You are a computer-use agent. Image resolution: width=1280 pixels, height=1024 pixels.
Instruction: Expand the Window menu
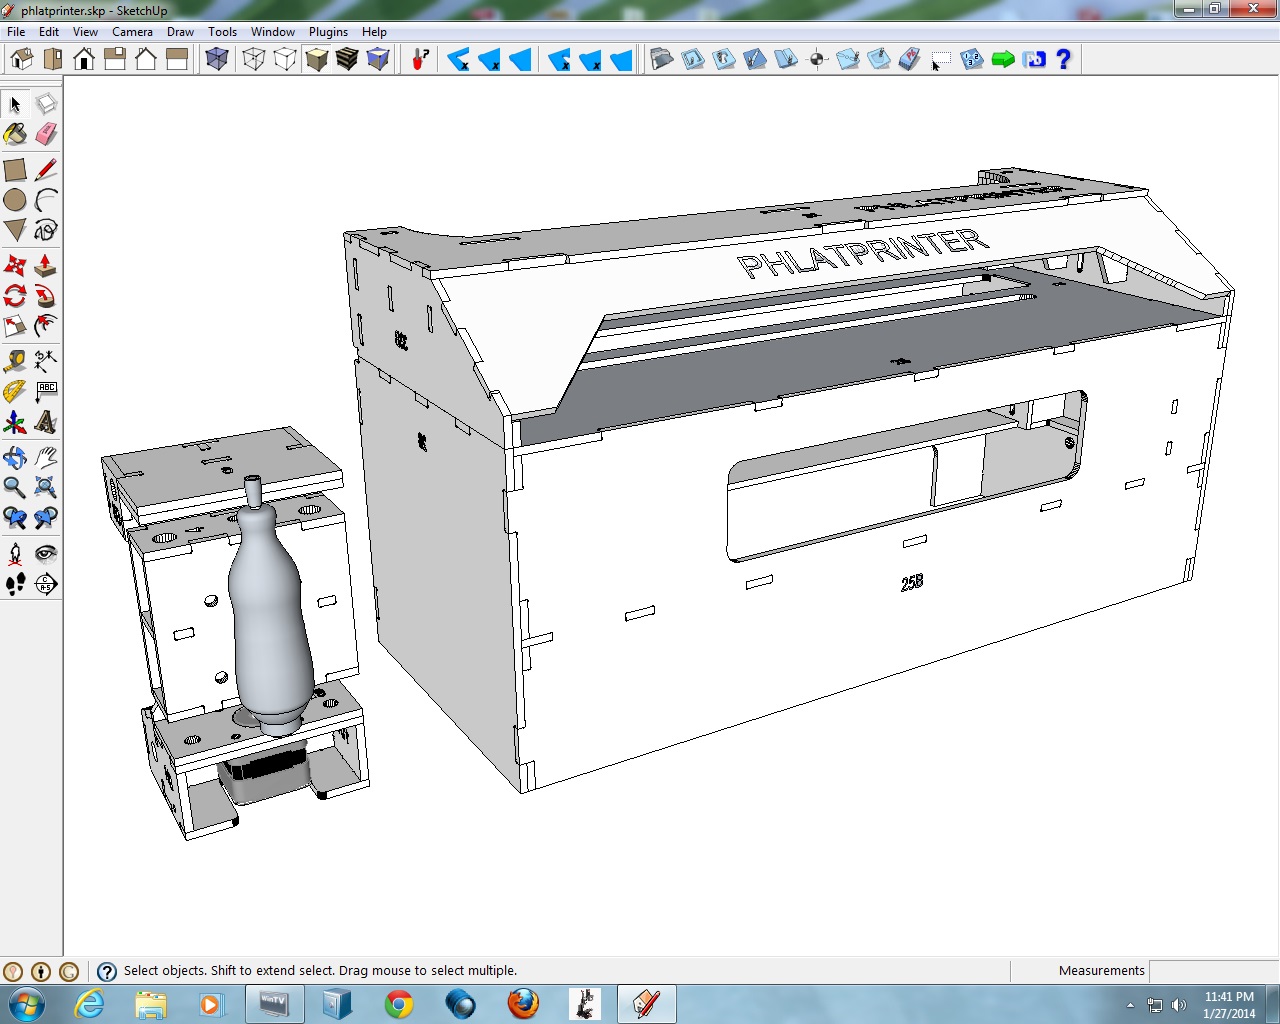(x=272, y=32)
